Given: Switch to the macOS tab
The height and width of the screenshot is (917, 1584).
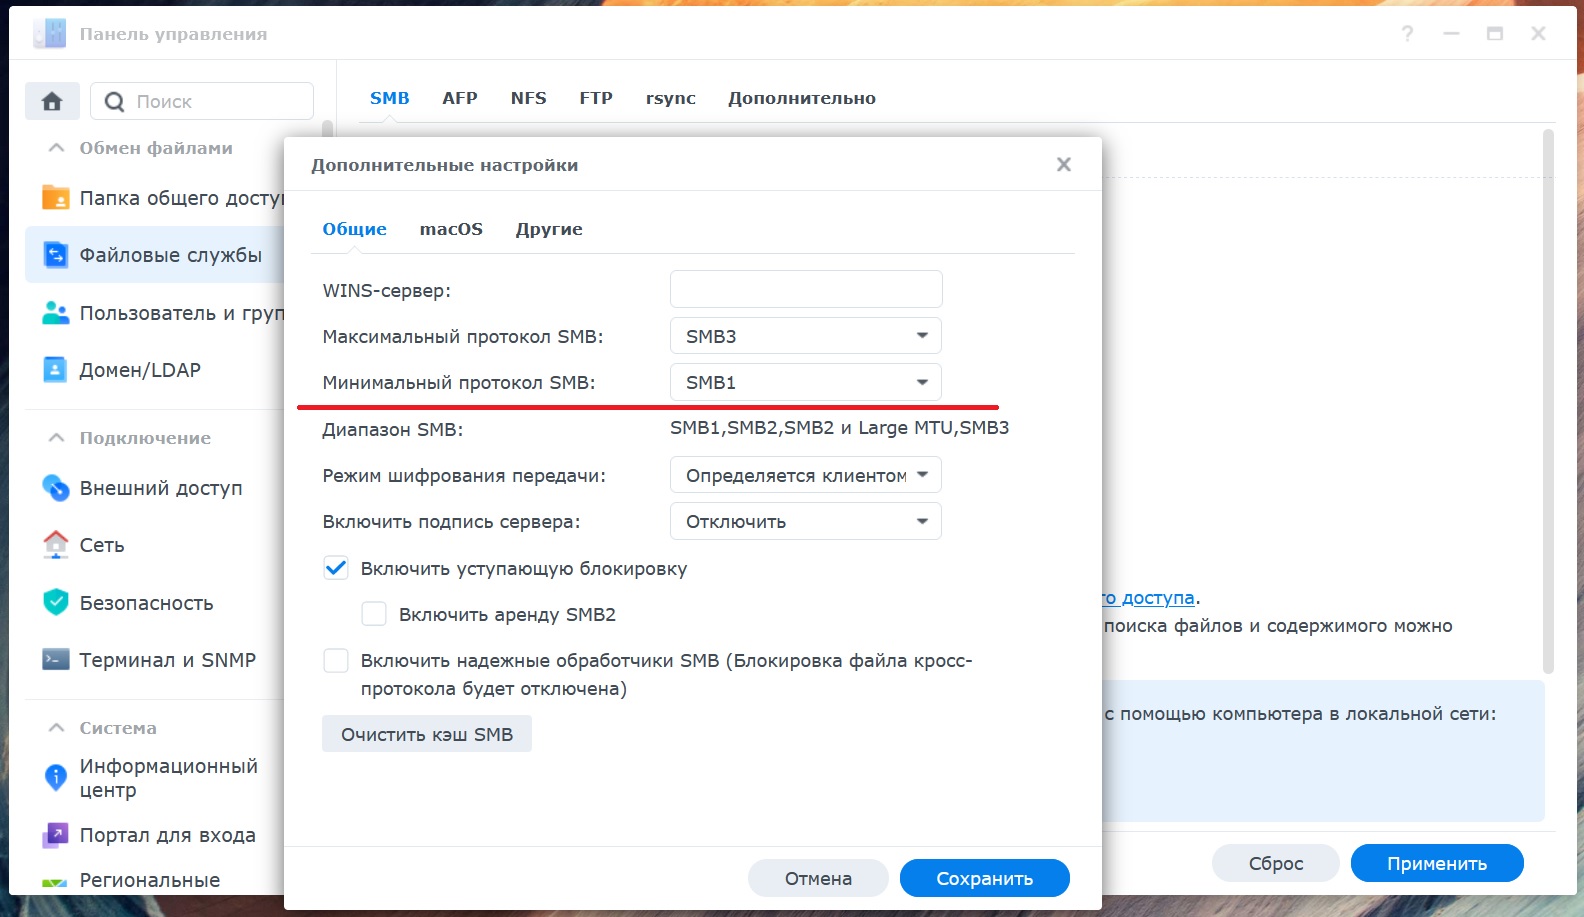Looking at the screenshot, I should [x=451, y=229].
